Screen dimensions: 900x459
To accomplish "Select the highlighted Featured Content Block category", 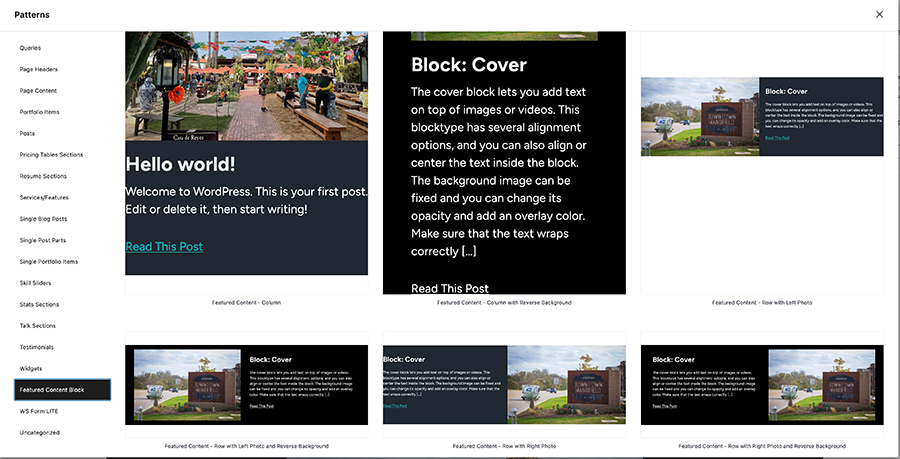I will click(62, 390).
